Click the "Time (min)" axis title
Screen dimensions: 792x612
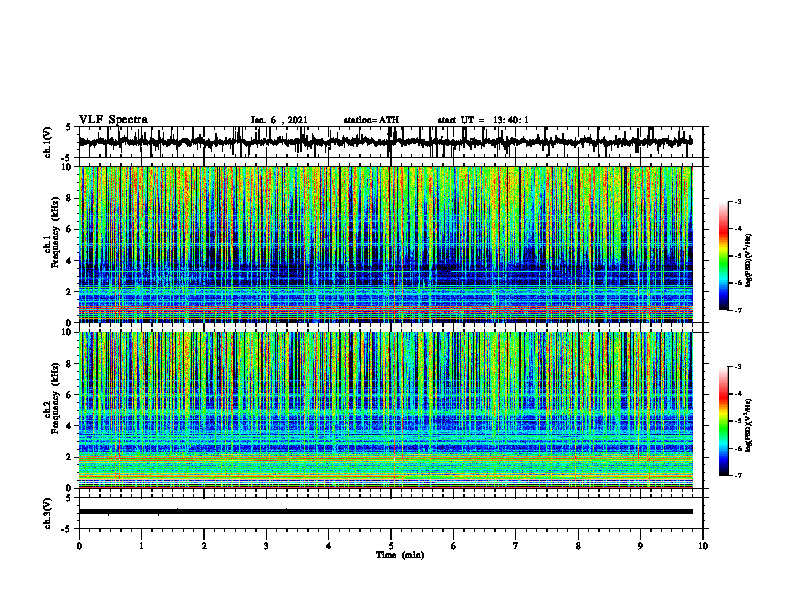[400, 555]
